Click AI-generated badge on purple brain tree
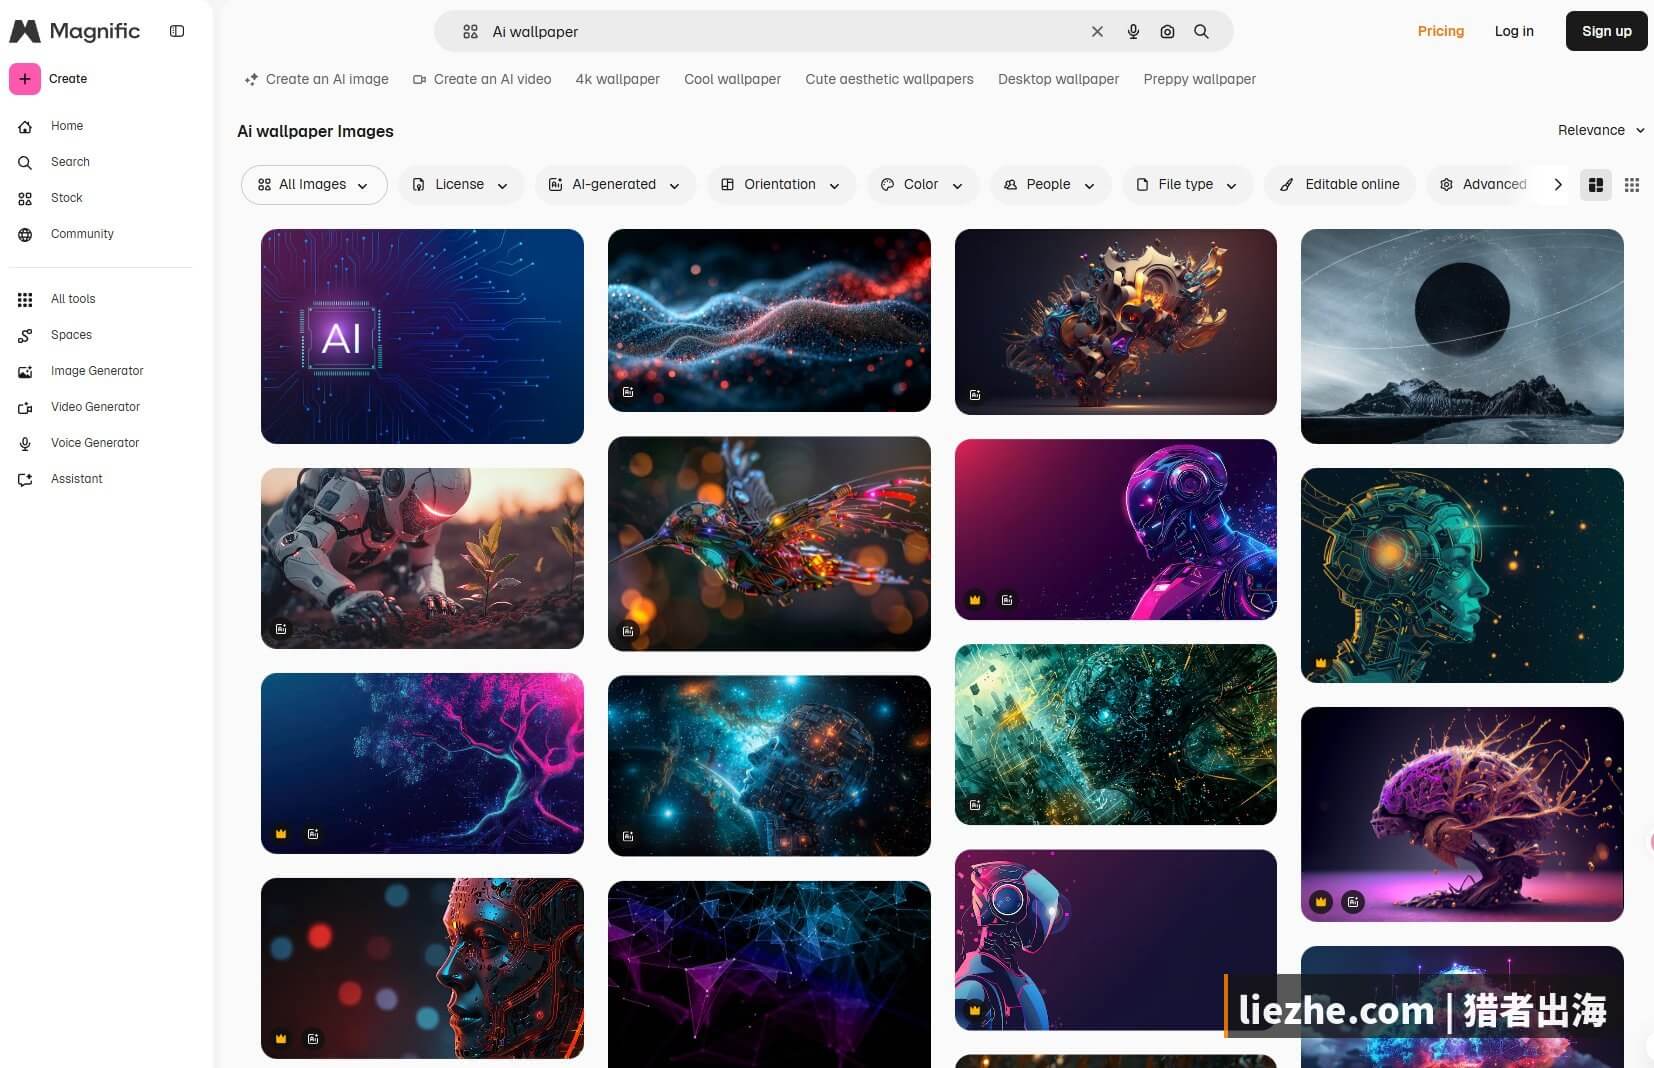The height and width of the screenshot is (1068, 1654). 1353,902
